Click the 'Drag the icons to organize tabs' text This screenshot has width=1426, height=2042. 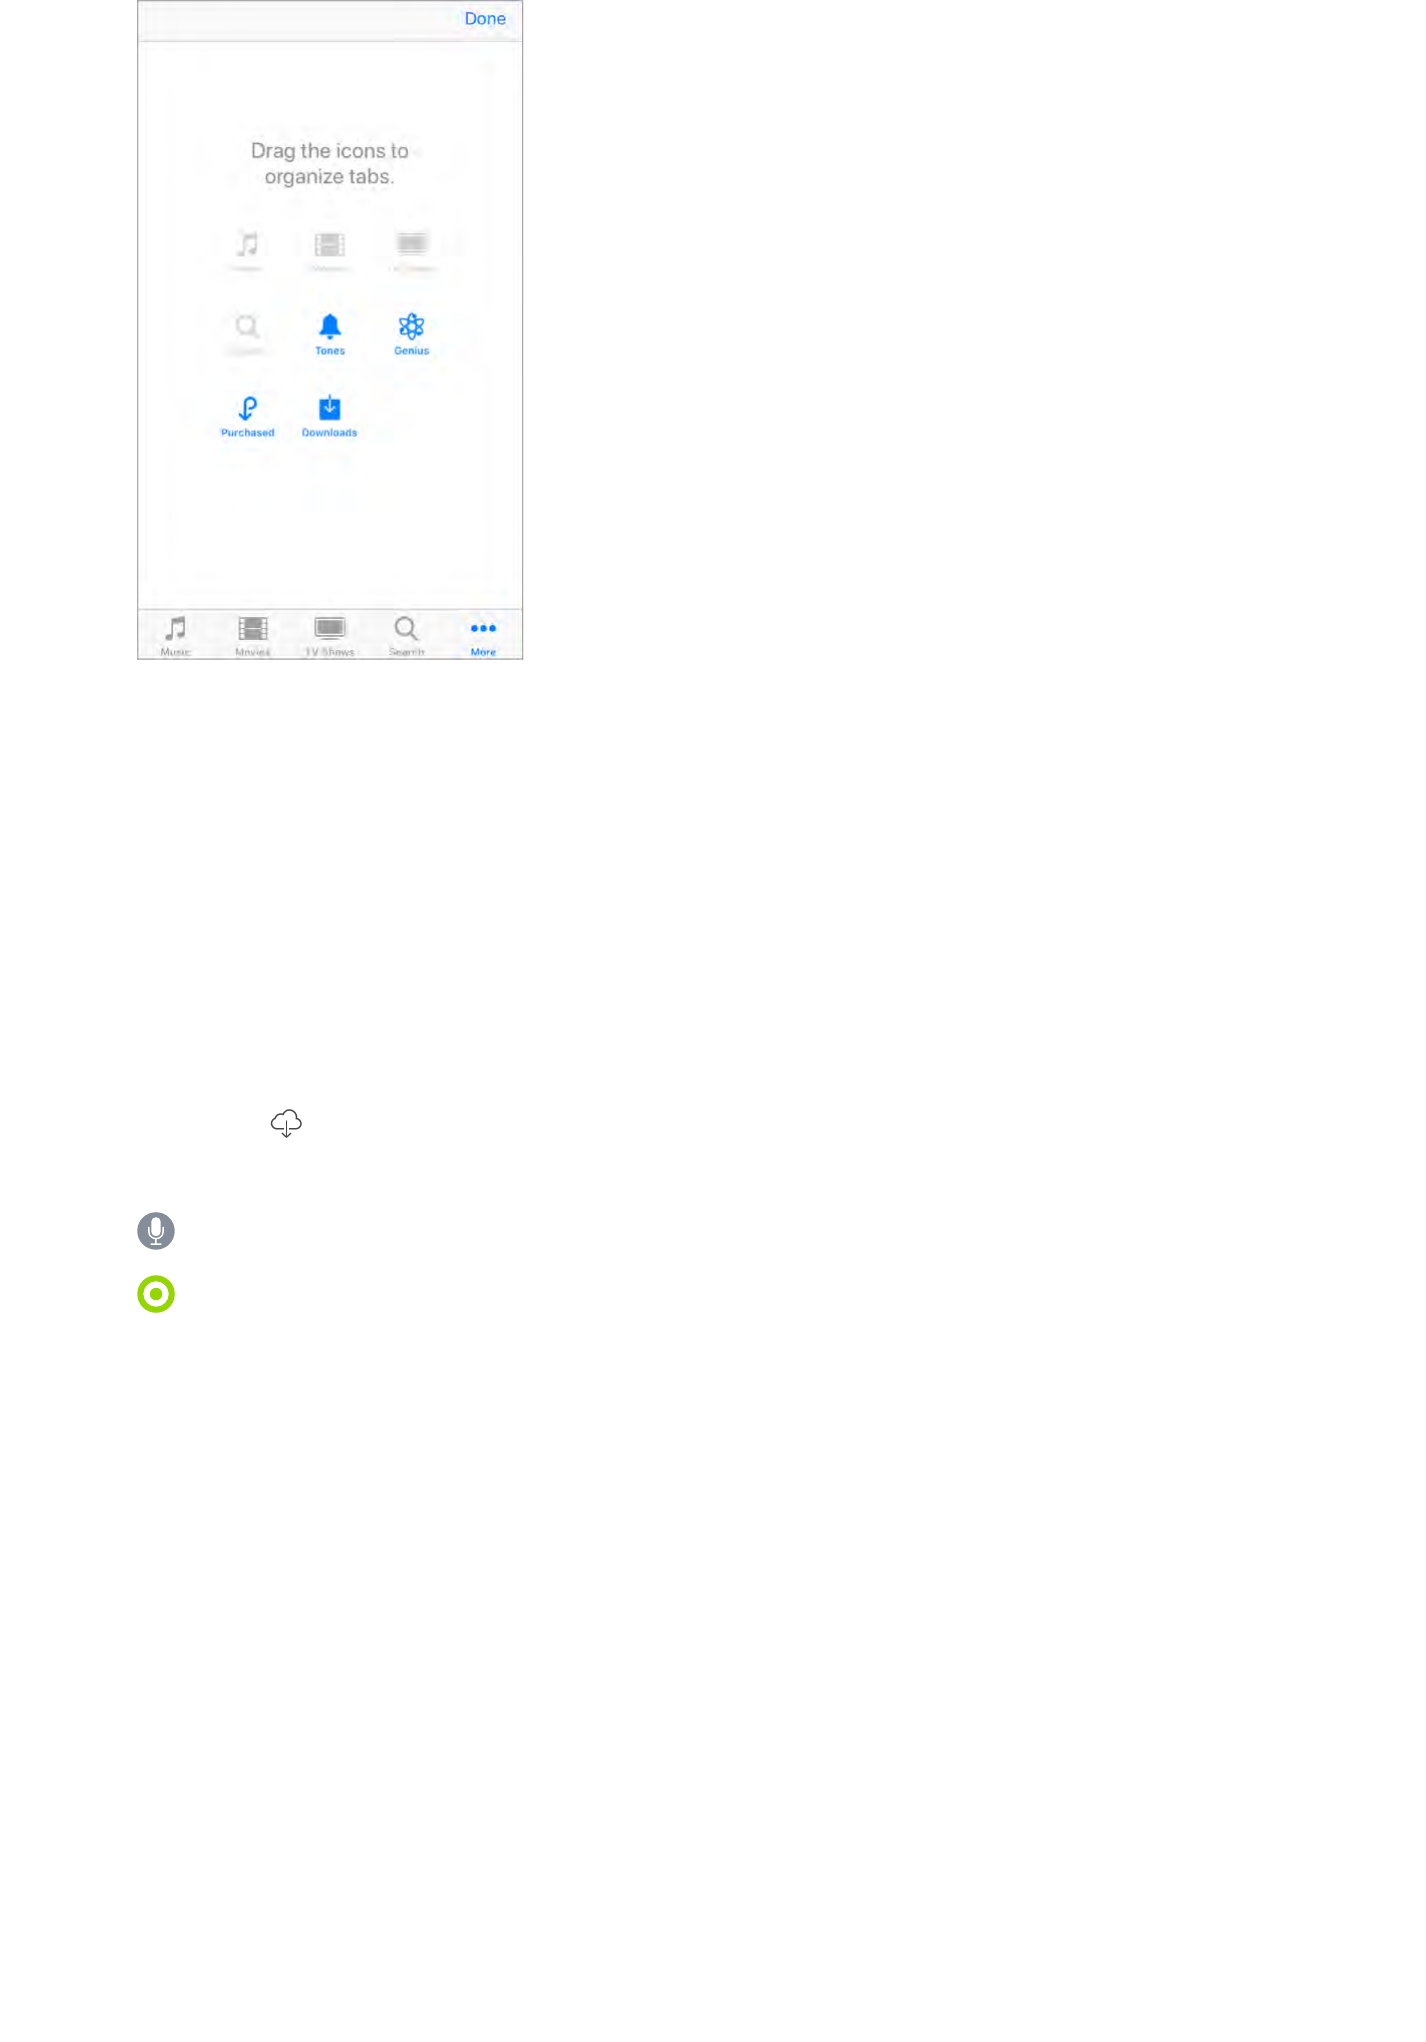[330, 164]
